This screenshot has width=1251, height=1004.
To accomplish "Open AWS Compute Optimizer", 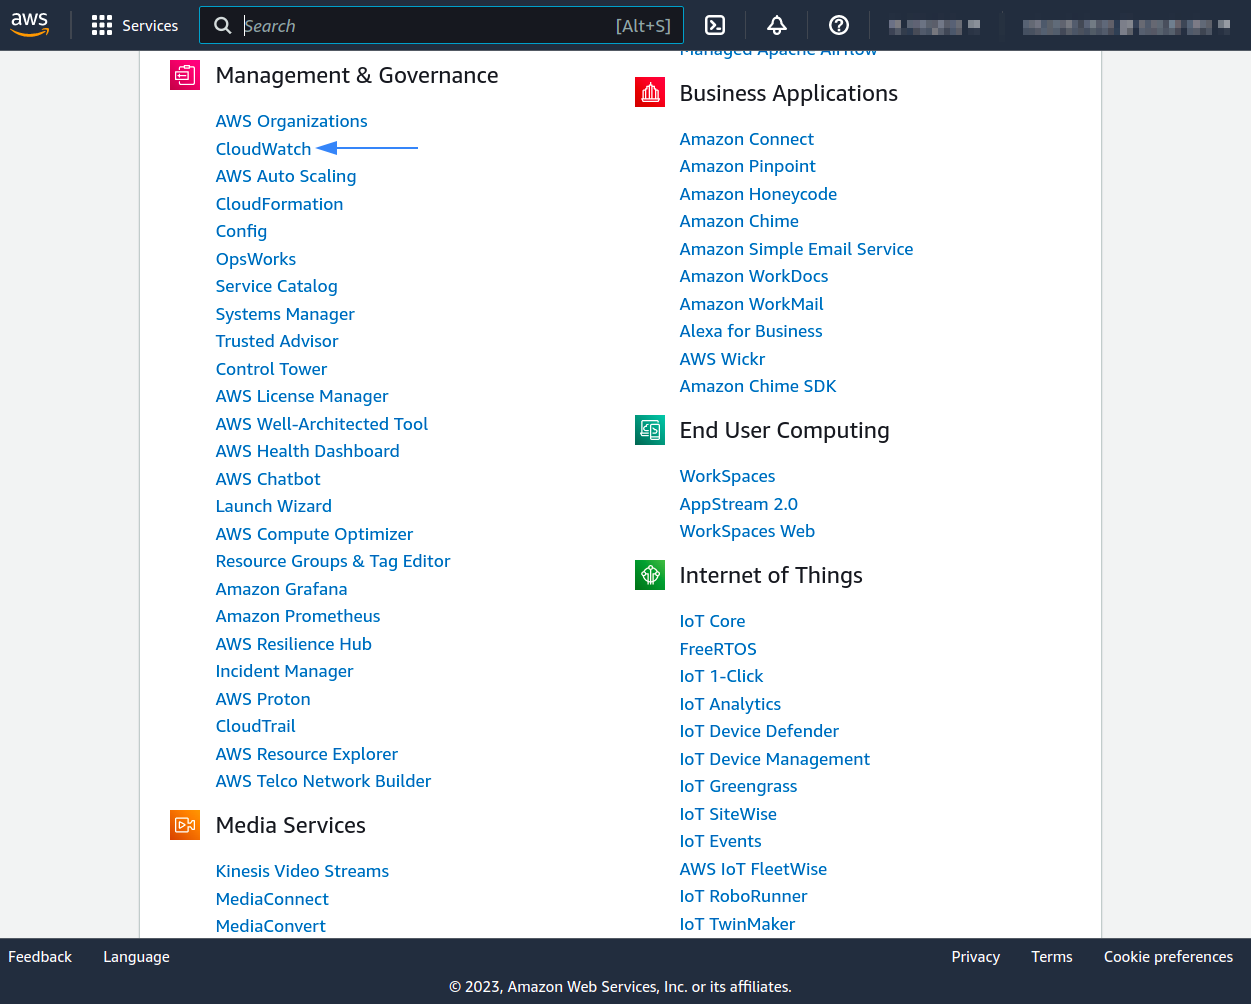I will [x=314, y=534].
